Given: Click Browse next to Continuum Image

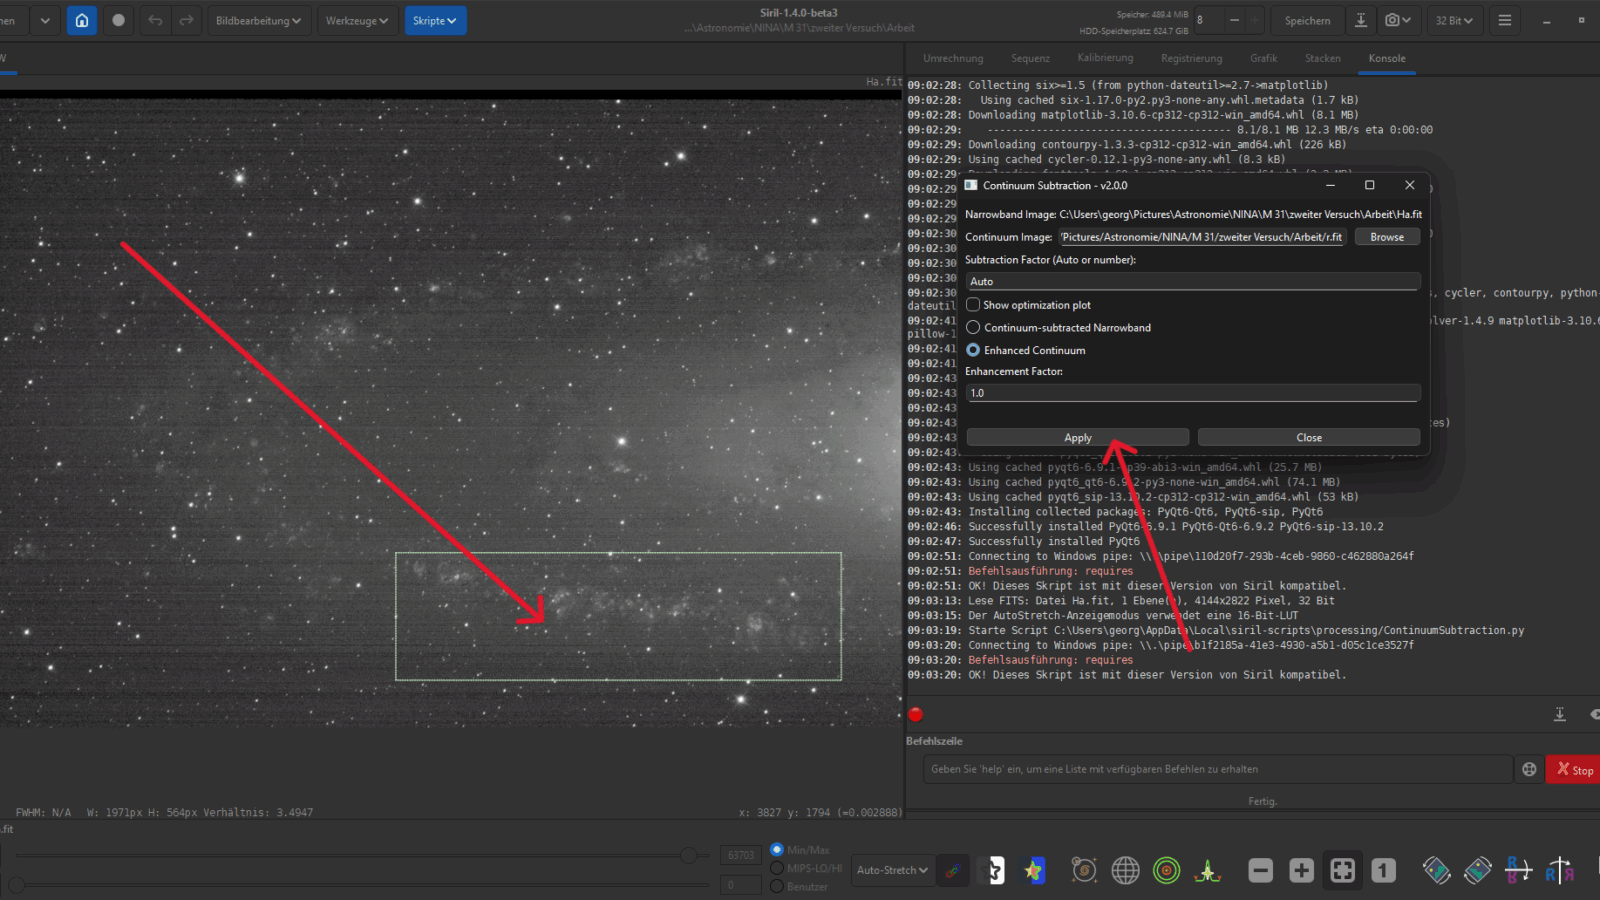Looking at the screenshot, I should 1386,237.
